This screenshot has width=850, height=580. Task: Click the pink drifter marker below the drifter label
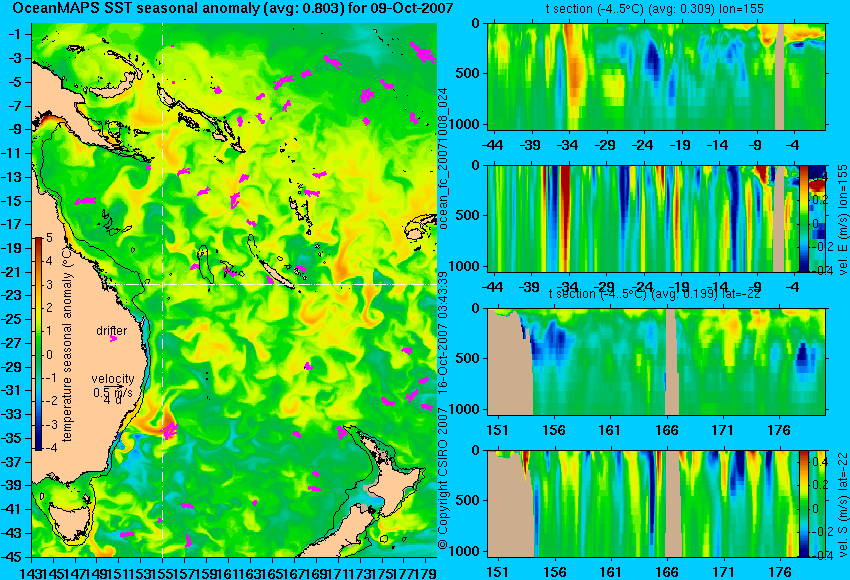[113, 339]
